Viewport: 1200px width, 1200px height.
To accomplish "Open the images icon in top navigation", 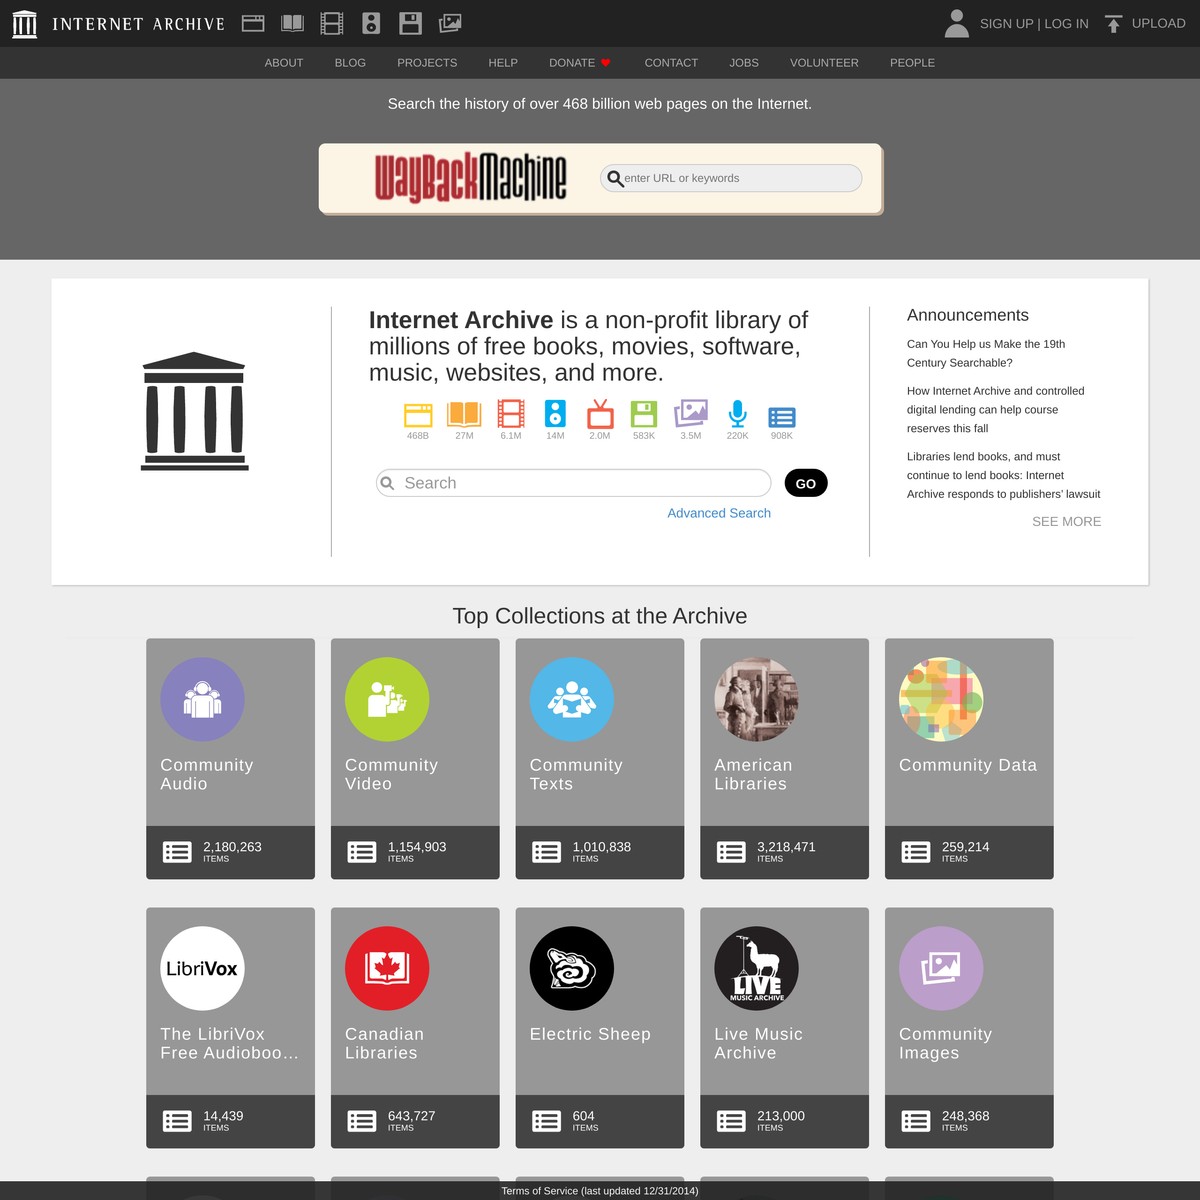I will [449, 22].
